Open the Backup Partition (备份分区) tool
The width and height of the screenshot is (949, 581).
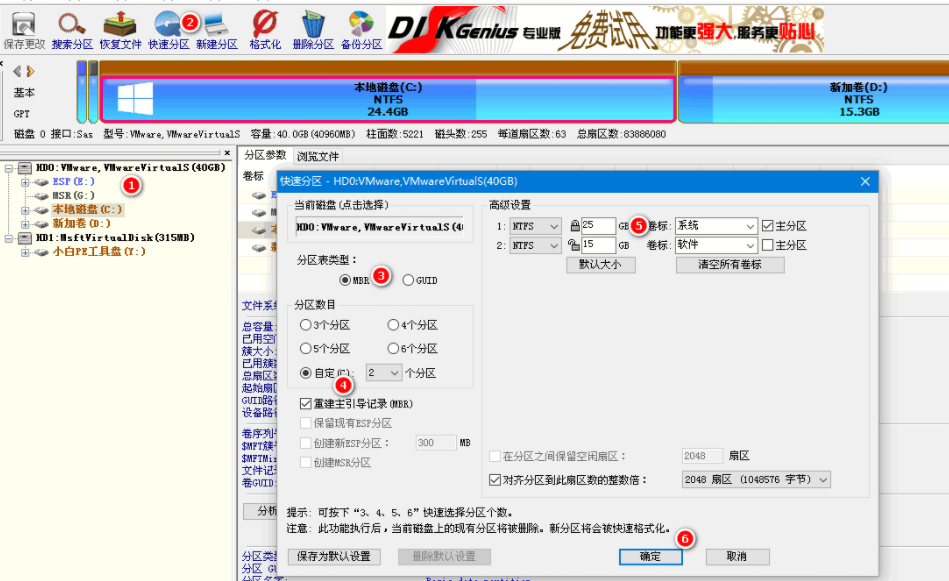[x=361, y=30]
